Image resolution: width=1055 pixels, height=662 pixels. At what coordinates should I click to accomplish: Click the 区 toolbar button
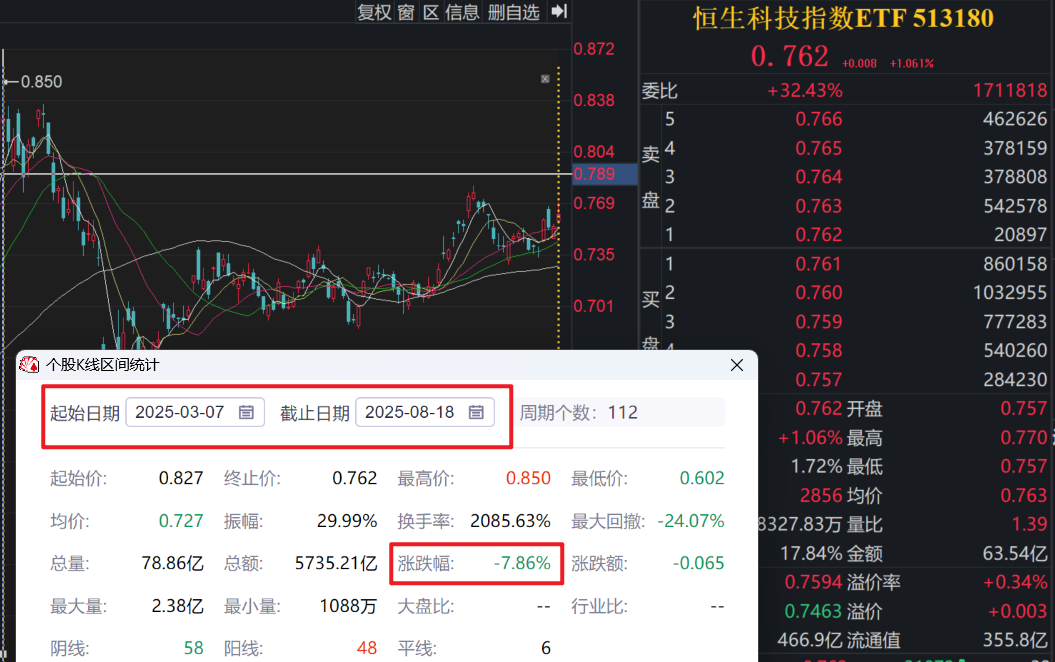tap(431, 12)
